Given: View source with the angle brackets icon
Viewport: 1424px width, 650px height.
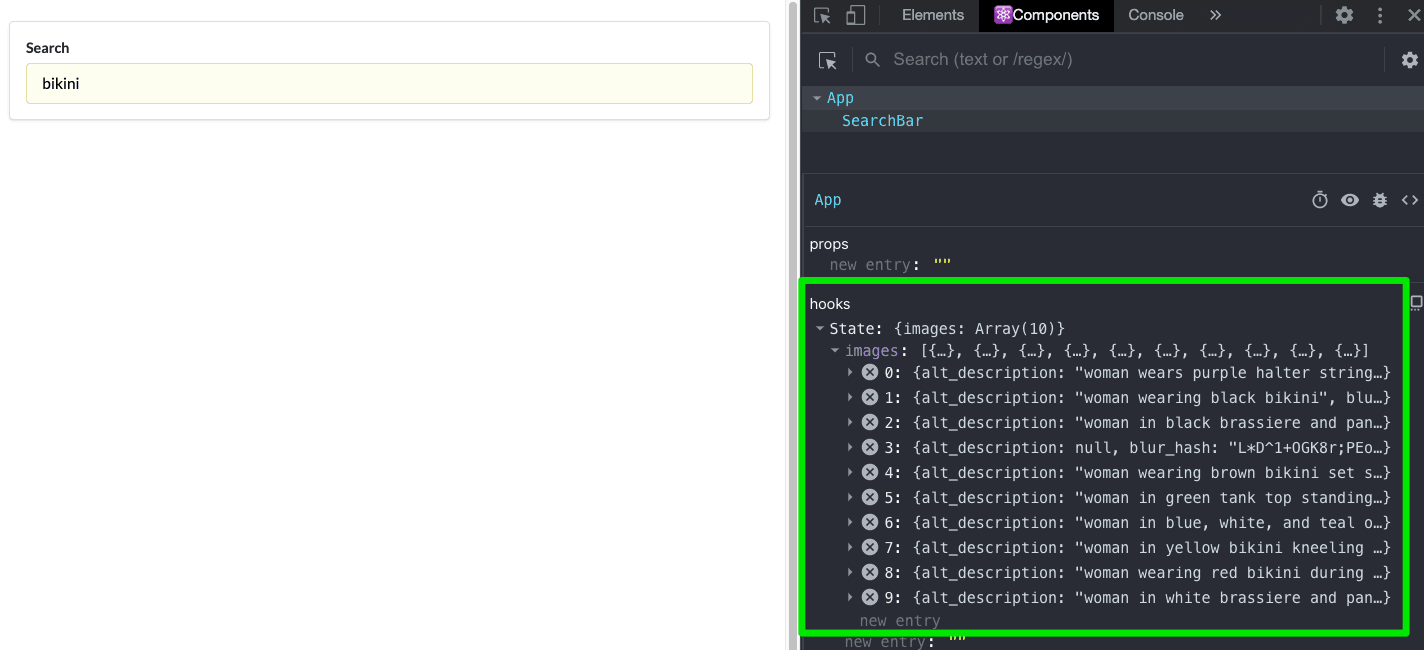Looking at the screenshot, I should tap(1409, 200).
